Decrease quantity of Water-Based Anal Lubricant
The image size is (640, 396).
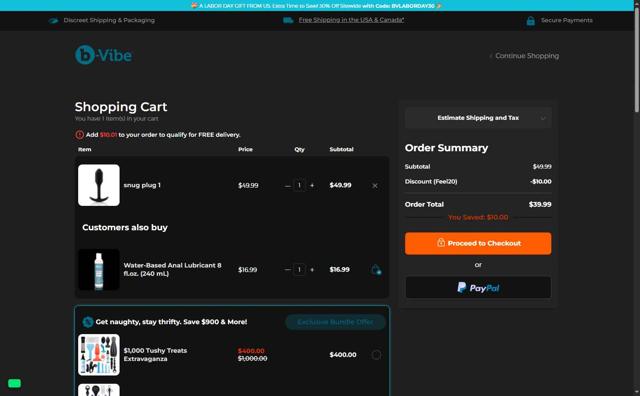pyautogui.click(x=287, y=270)
